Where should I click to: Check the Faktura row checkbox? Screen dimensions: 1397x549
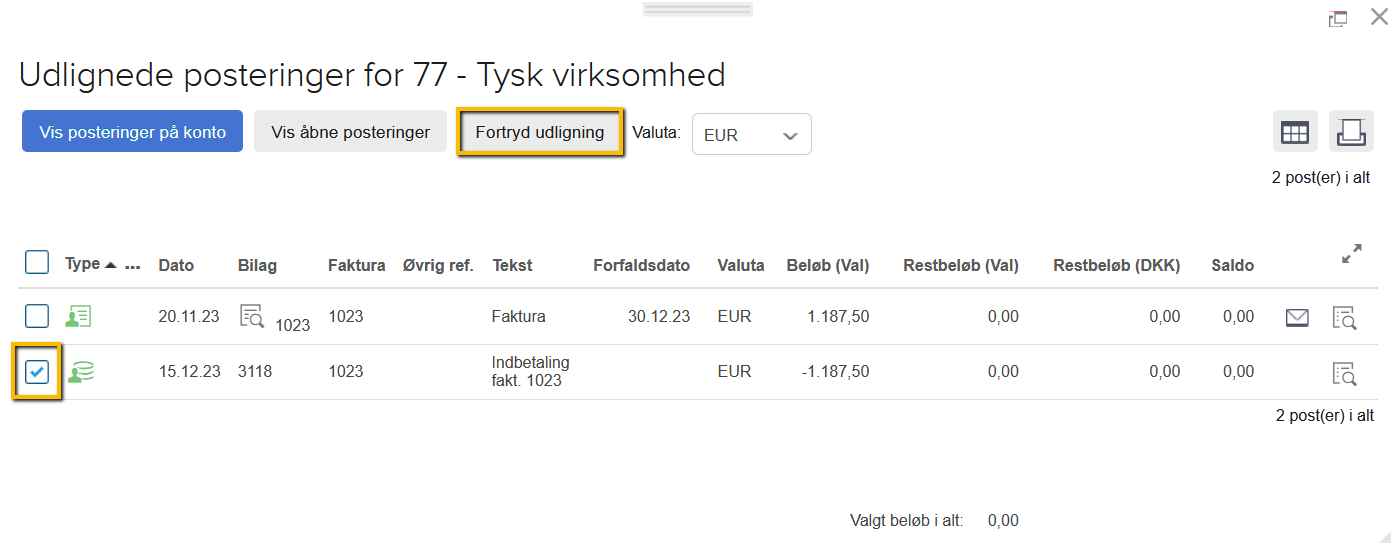coord(37,317)
